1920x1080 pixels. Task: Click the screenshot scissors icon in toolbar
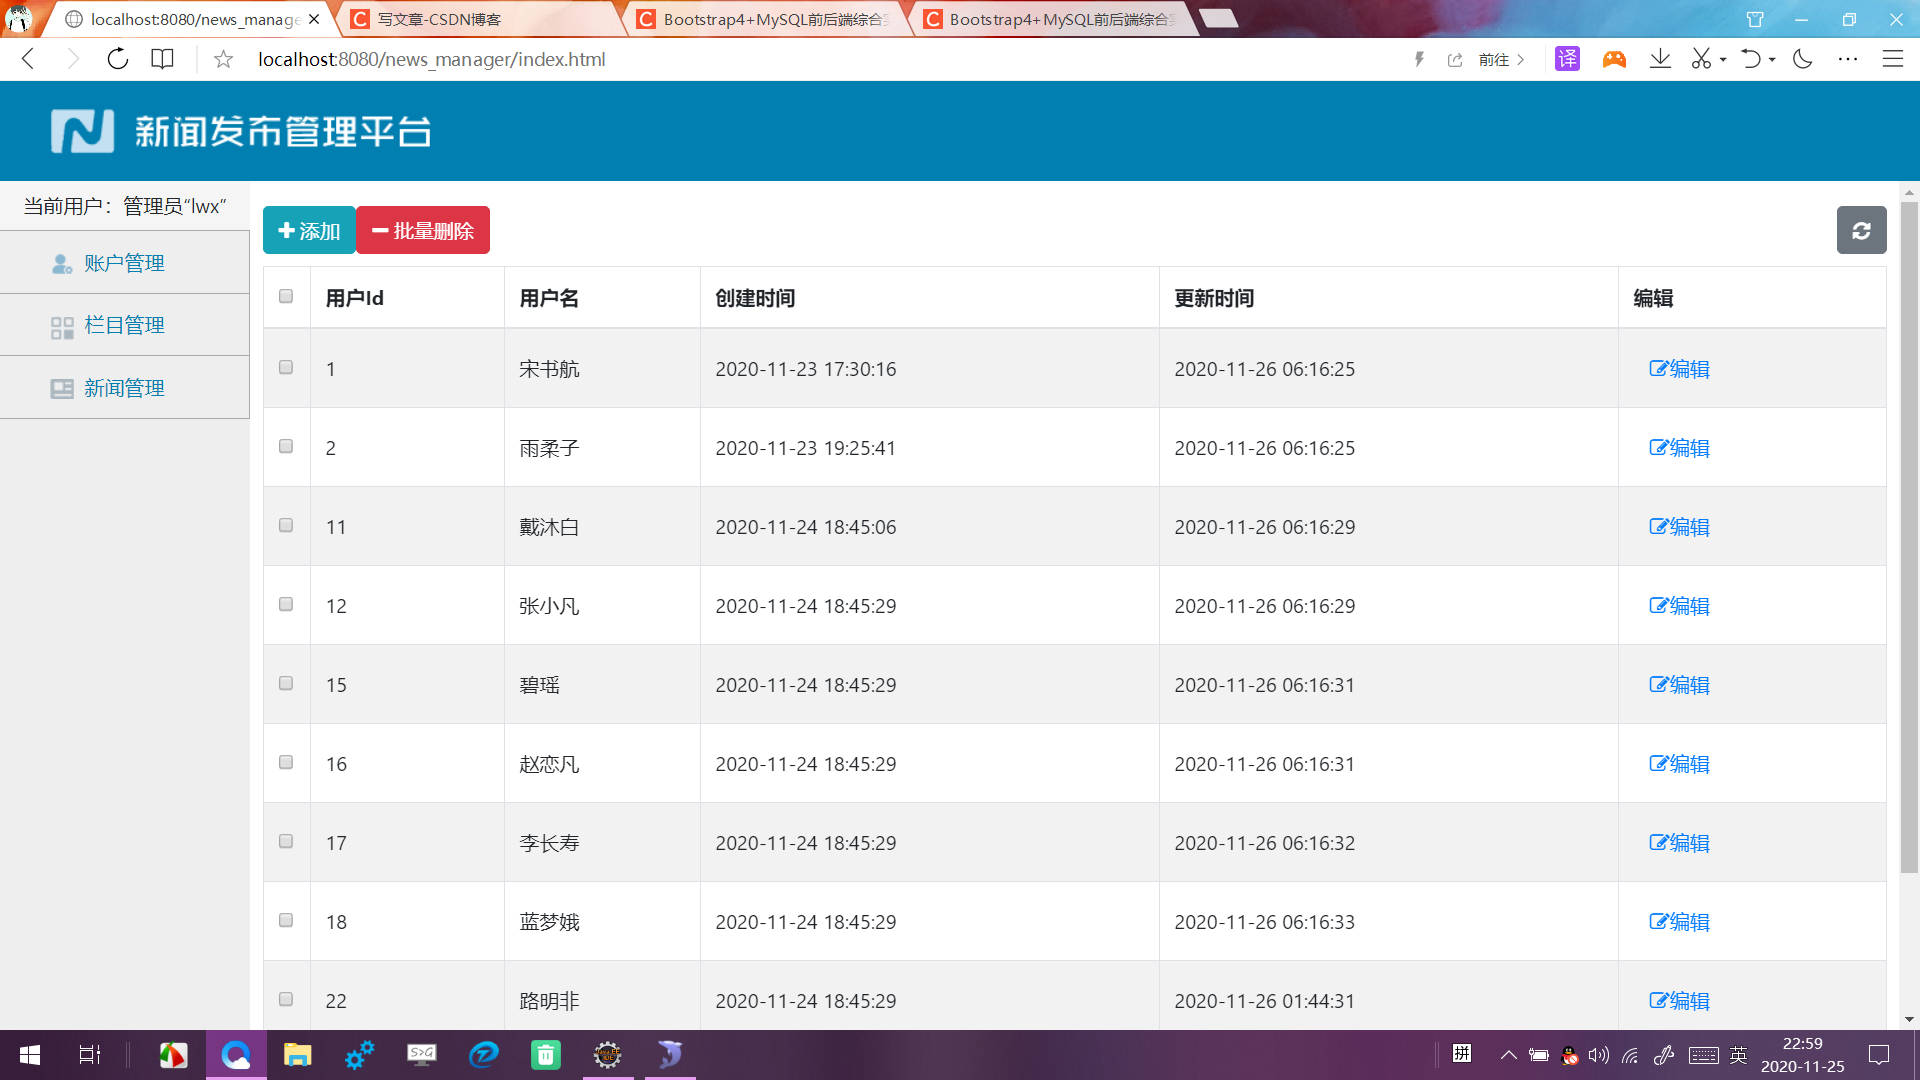[1703, 59]
